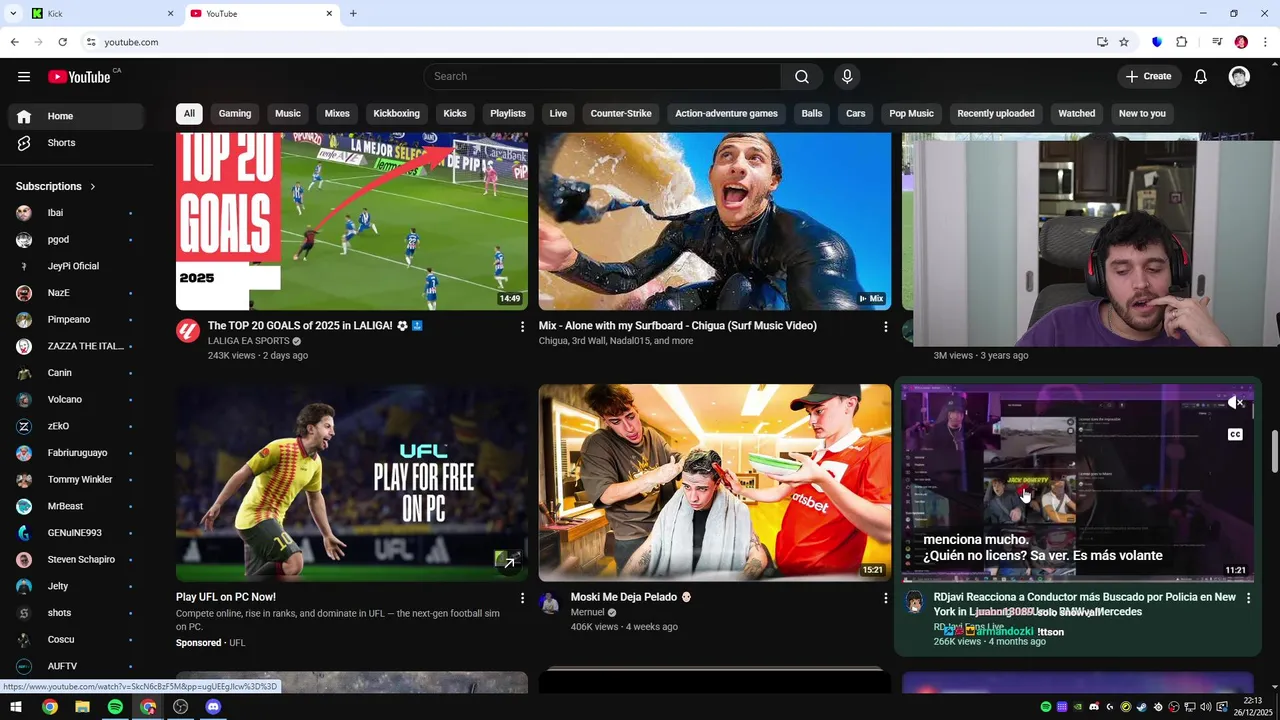The image size is (1280, 720).
Task: Expand the Subscriptions section arrow
Action: [93, 187]
